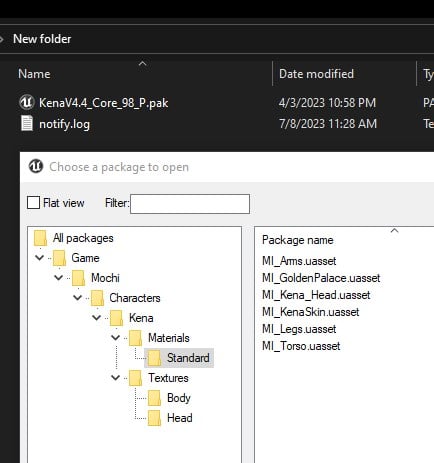Click the Body folder icon
The height and width of the screenshot is (463, 434).
pyautogui.click(x=154, y=398)
